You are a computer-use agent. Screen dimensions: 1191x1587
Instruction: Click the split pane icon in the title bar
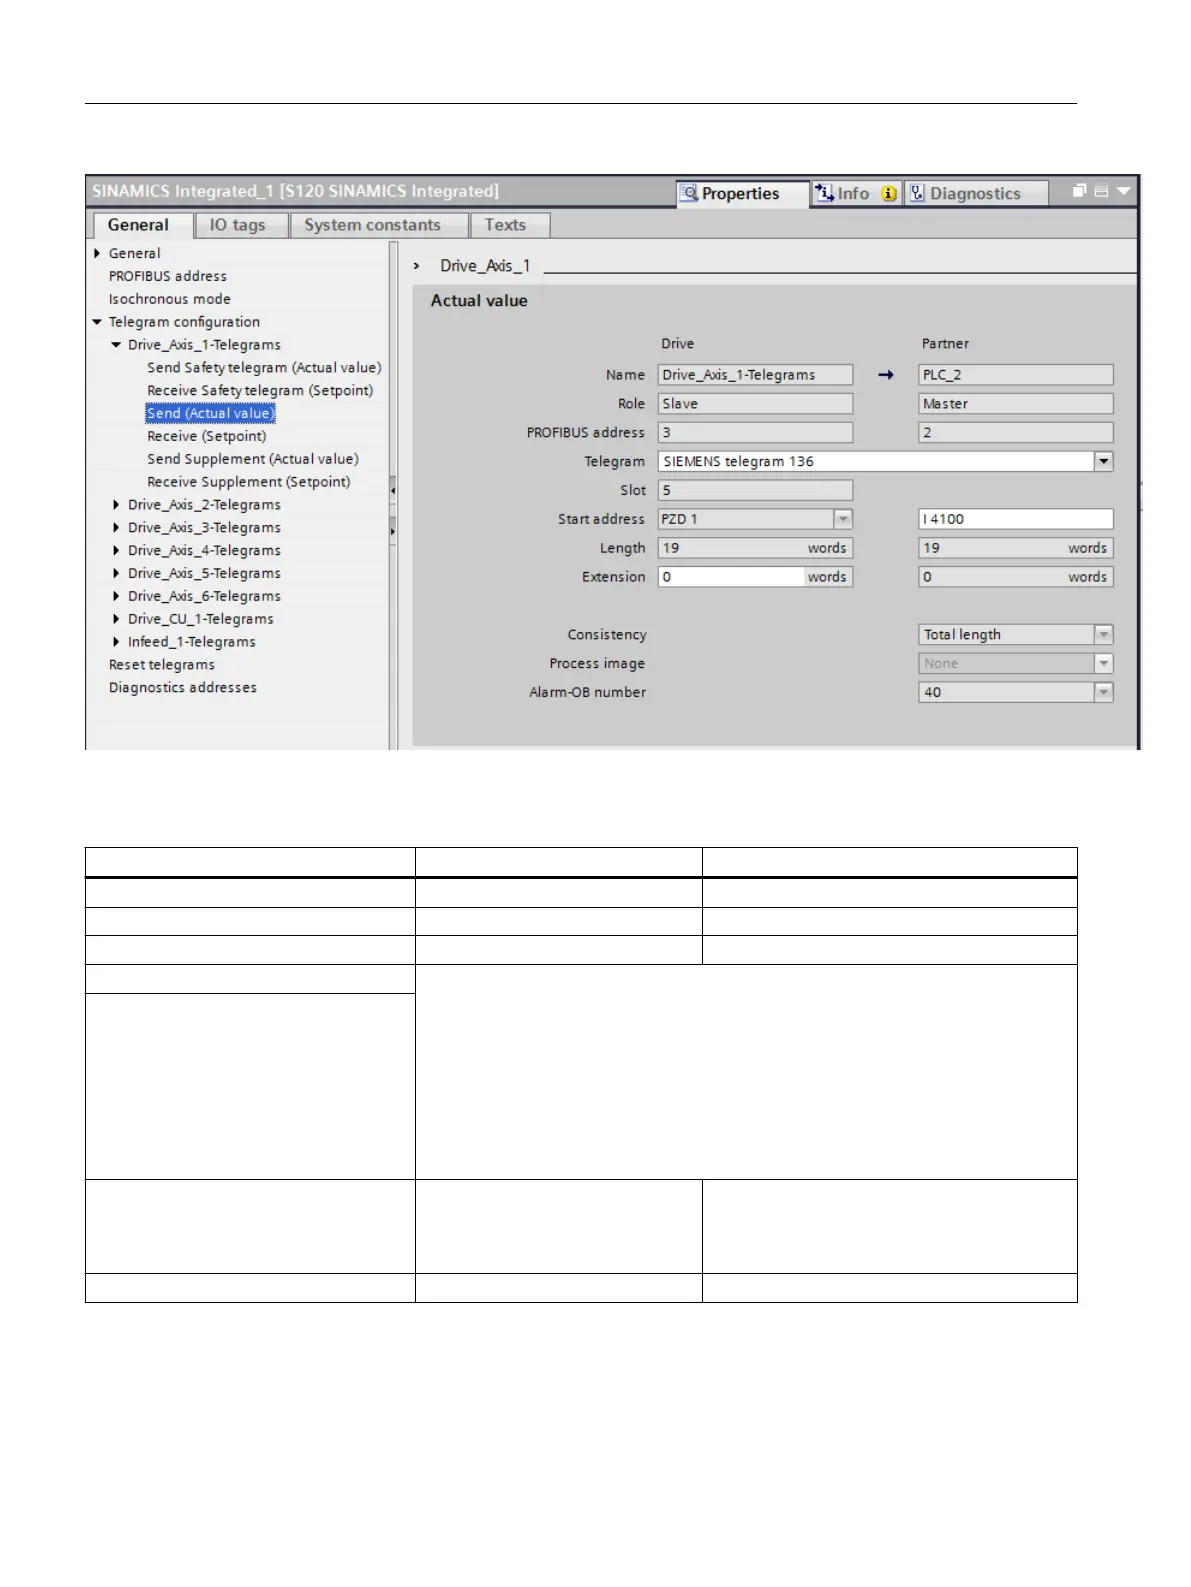1101,191
